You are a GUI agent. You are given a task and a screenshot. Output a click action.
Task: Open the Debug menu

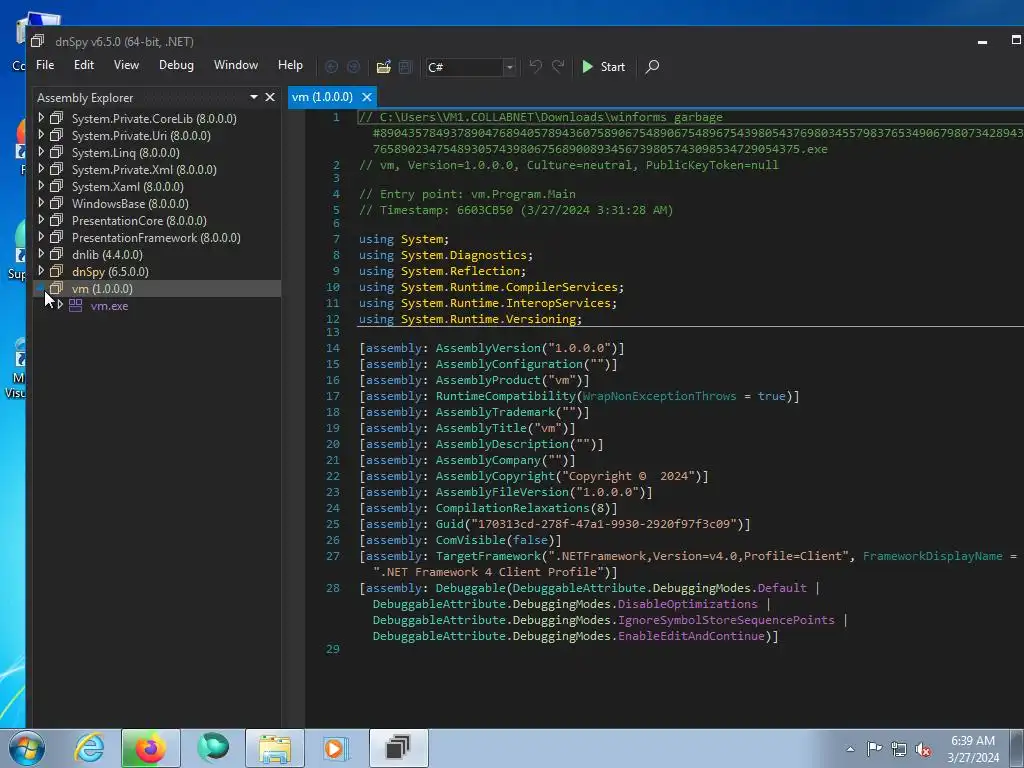[176, 65]
